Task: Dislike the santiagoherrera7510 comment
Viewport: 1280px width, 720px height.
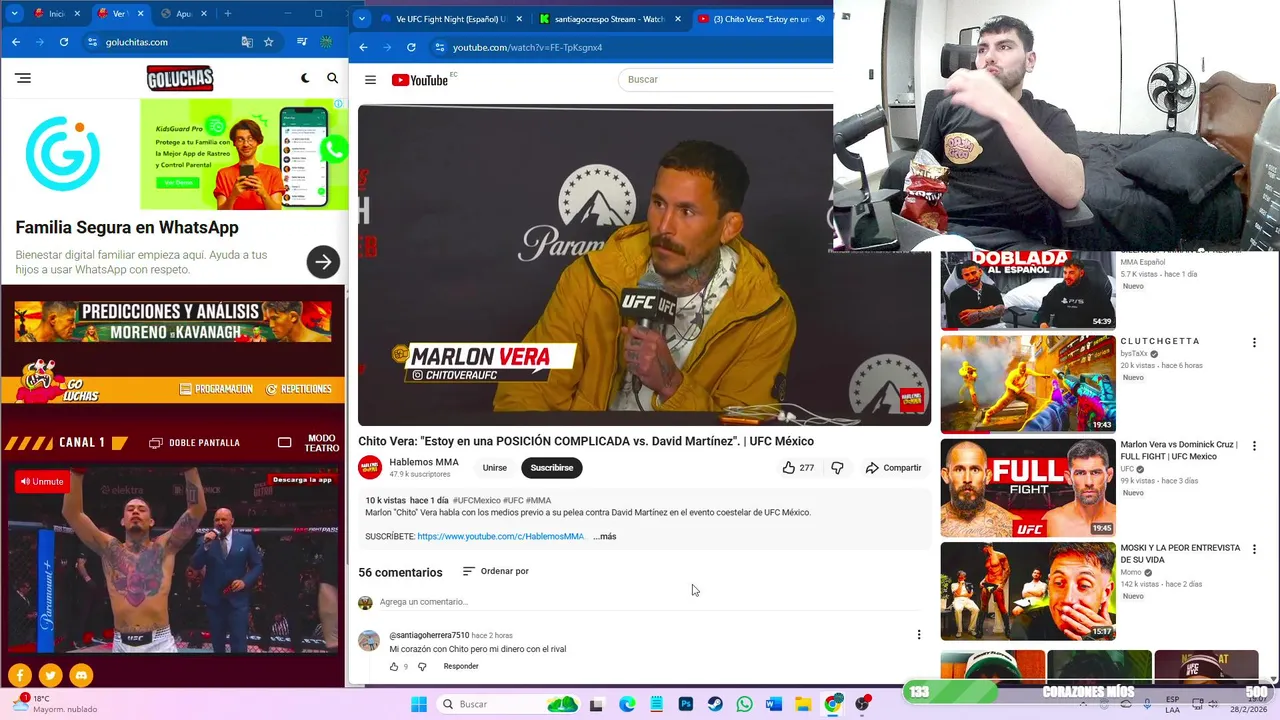Action: click(x=422, y=667)
